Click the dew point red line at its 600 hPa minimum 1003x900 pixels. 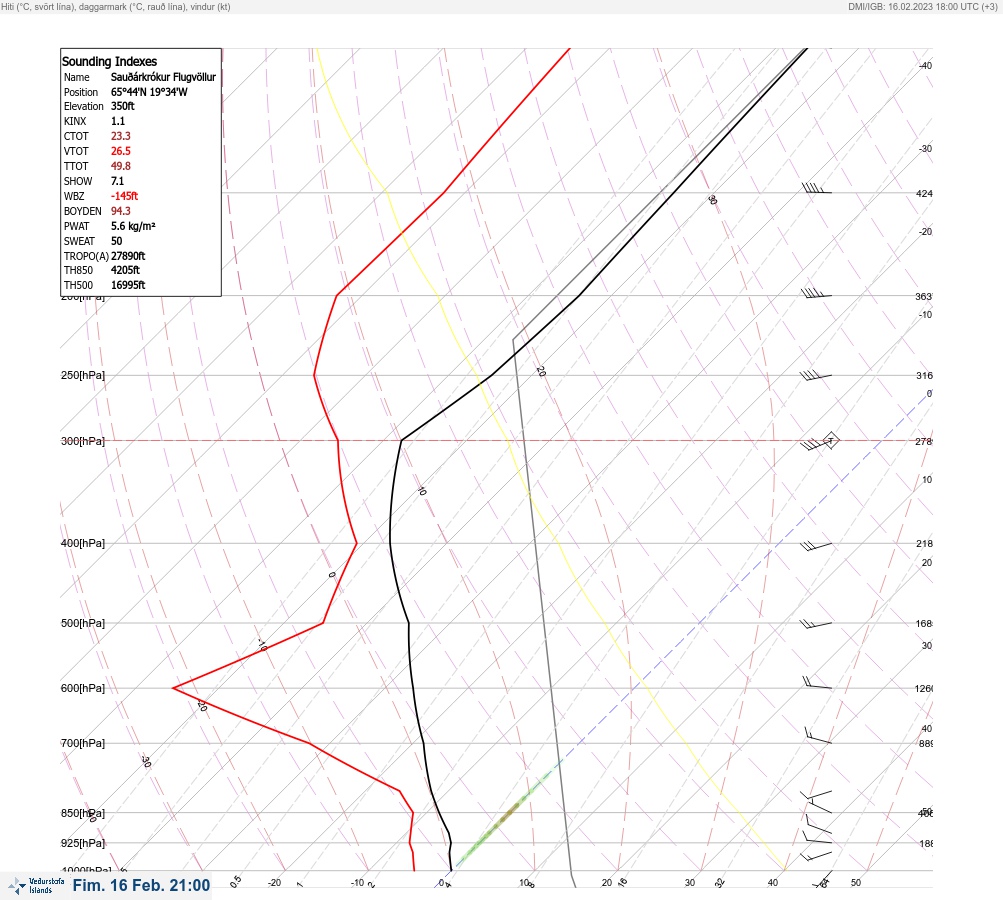click(174, 688)
